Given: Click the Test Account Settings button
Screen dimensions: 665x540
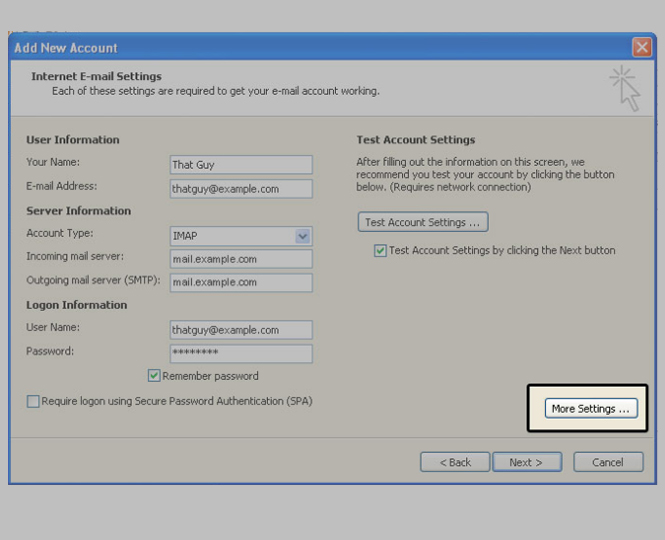Looking at the screenshot, I should 422,222.
